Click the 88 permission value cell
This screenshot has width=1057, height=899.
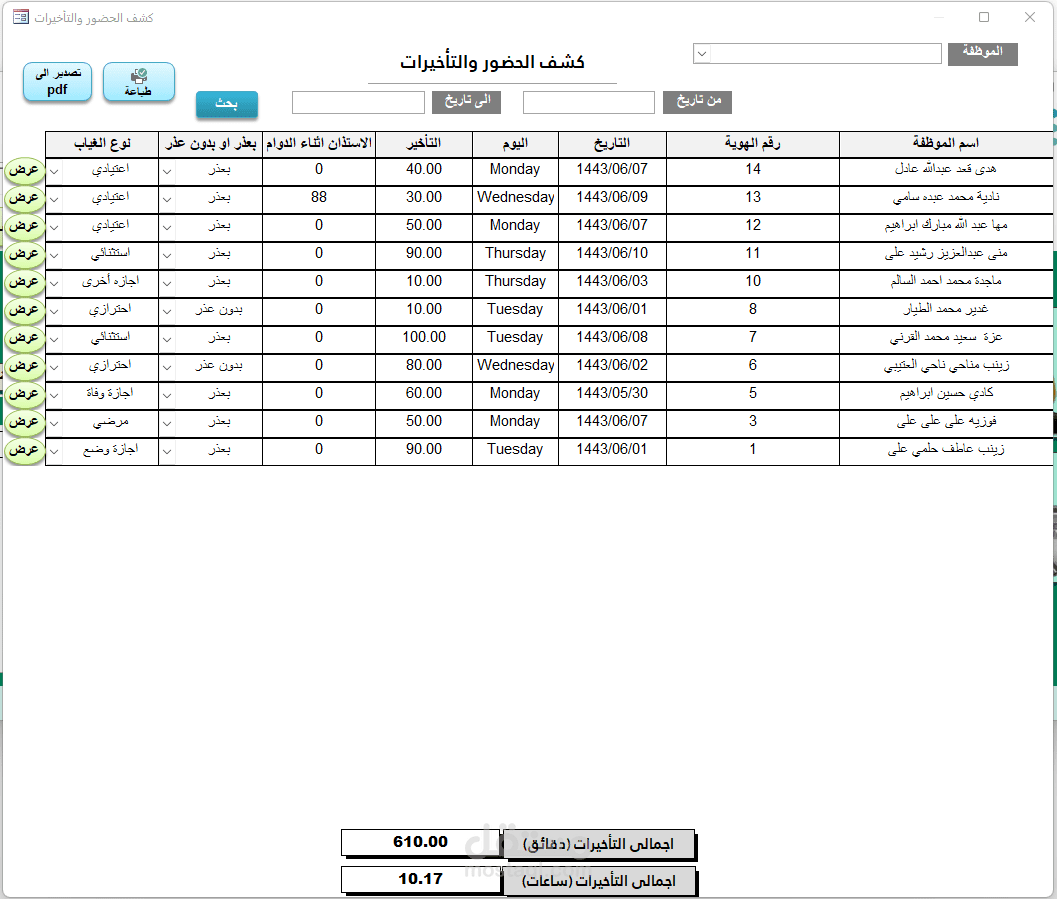(x=319, y=197)
